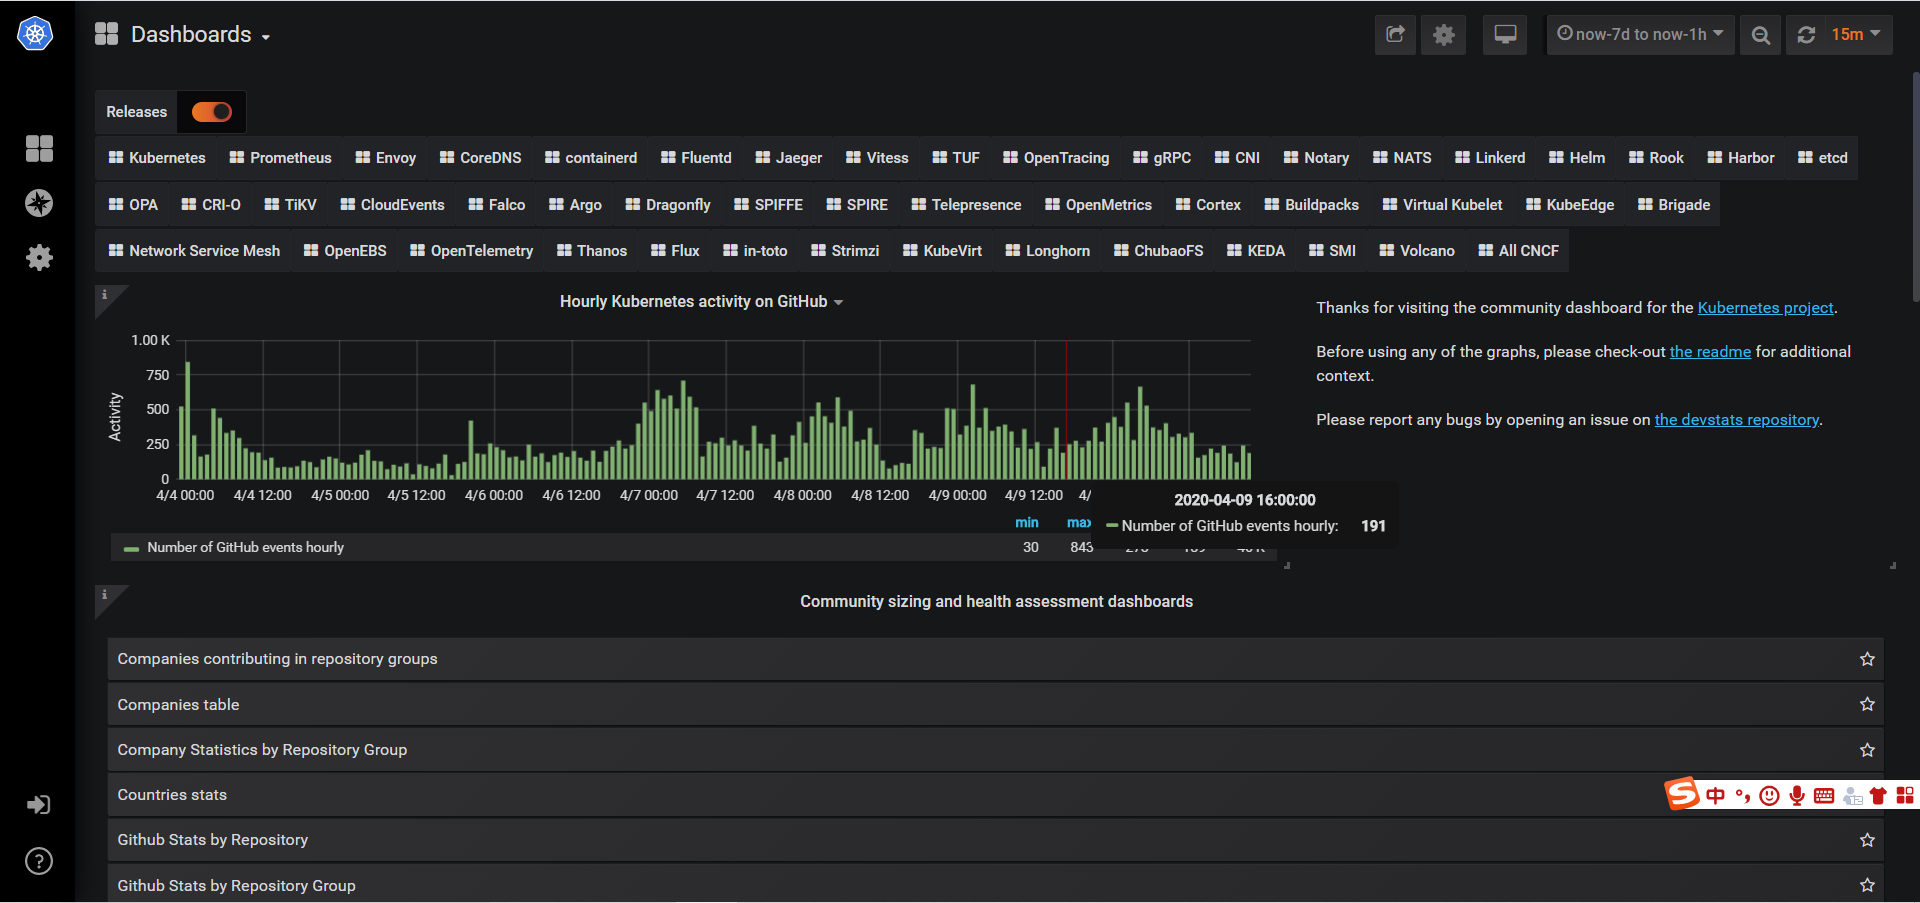Open the Explore compass icon in sidebar
The image size is (1920, 903).
point(39,203)
